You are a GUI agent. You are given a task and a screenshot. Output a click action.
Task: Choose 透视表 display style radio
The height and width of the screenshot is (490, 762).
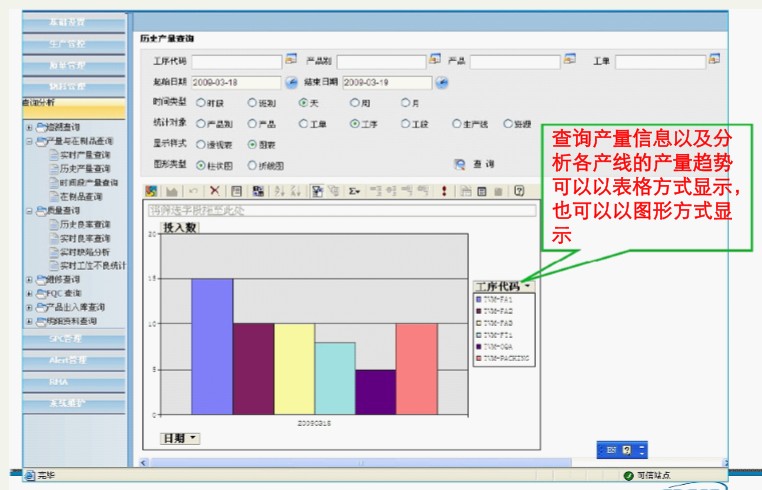pyautogui.click(x=201, y=144)
